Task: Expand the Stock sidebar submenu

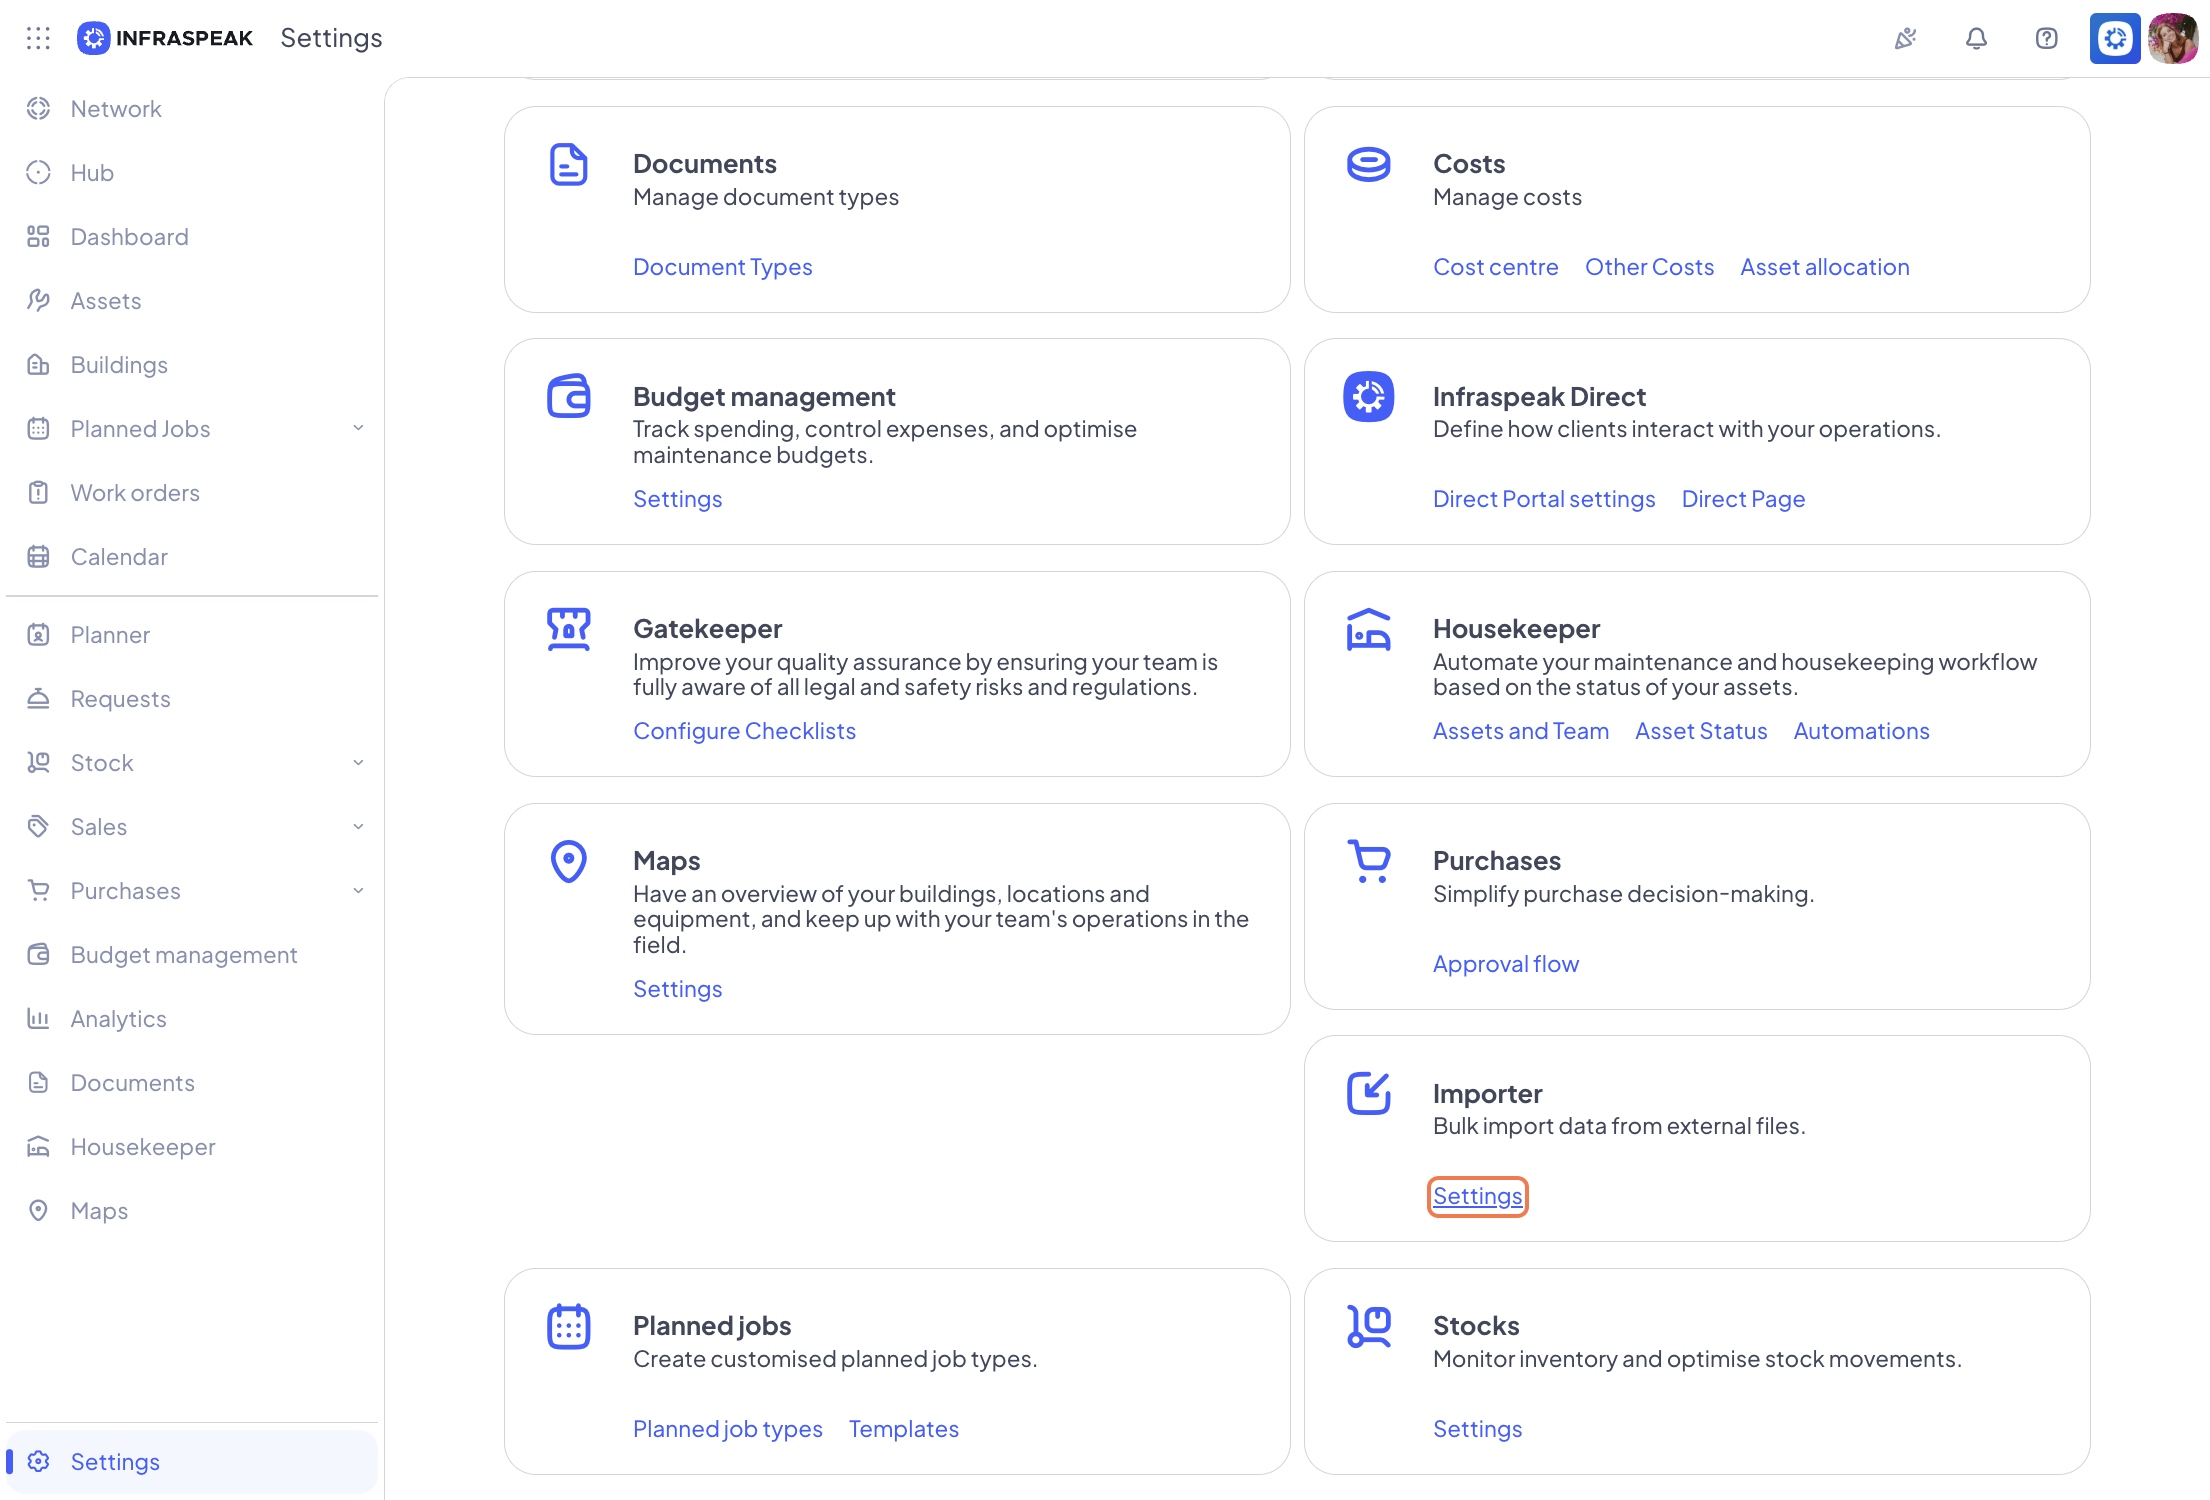Action: [x=358, y=762]
